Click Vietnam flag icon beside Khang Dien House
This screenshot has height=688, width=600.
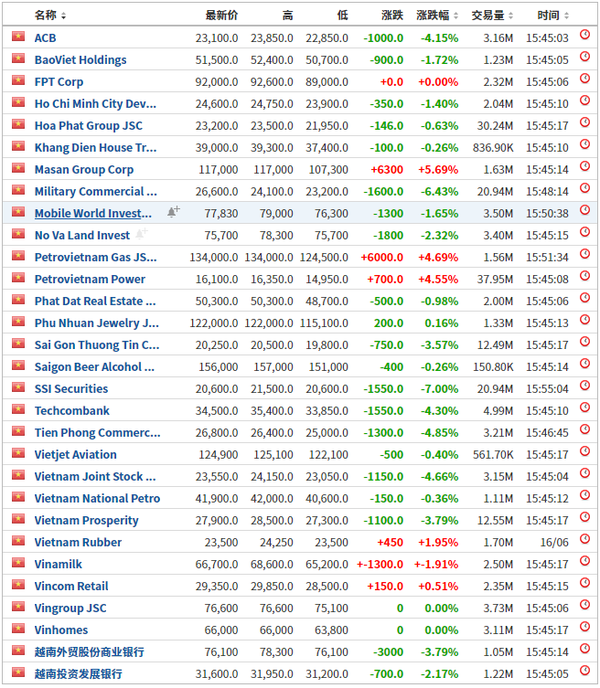tap(18, 146)
